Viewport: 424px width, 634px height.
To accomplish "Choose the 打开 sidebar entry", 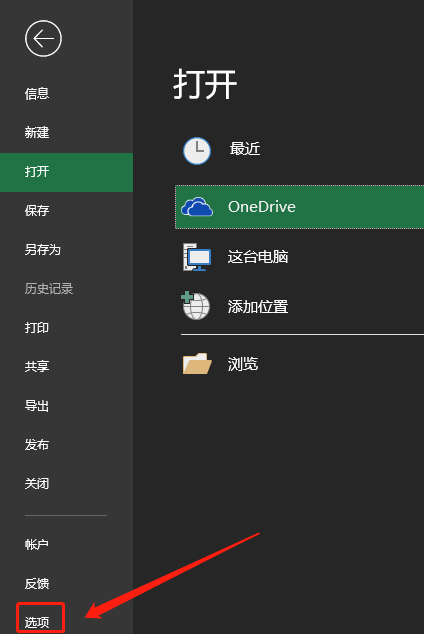I will coord(66,172).
